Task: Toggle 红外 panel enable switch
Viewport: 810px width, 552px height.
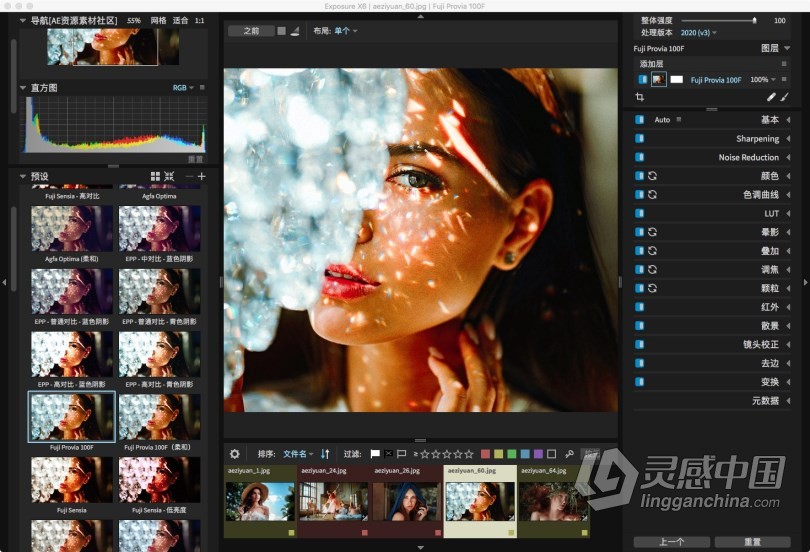Action: tap(640, 307)
